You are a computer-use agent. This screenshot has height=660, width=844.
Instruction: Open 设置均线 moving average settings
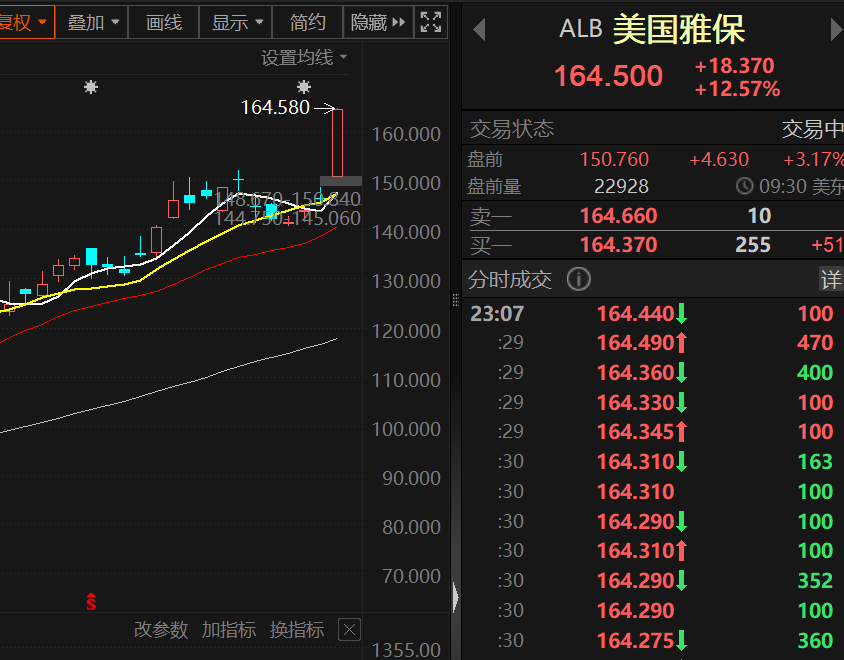tap(304, 58)
